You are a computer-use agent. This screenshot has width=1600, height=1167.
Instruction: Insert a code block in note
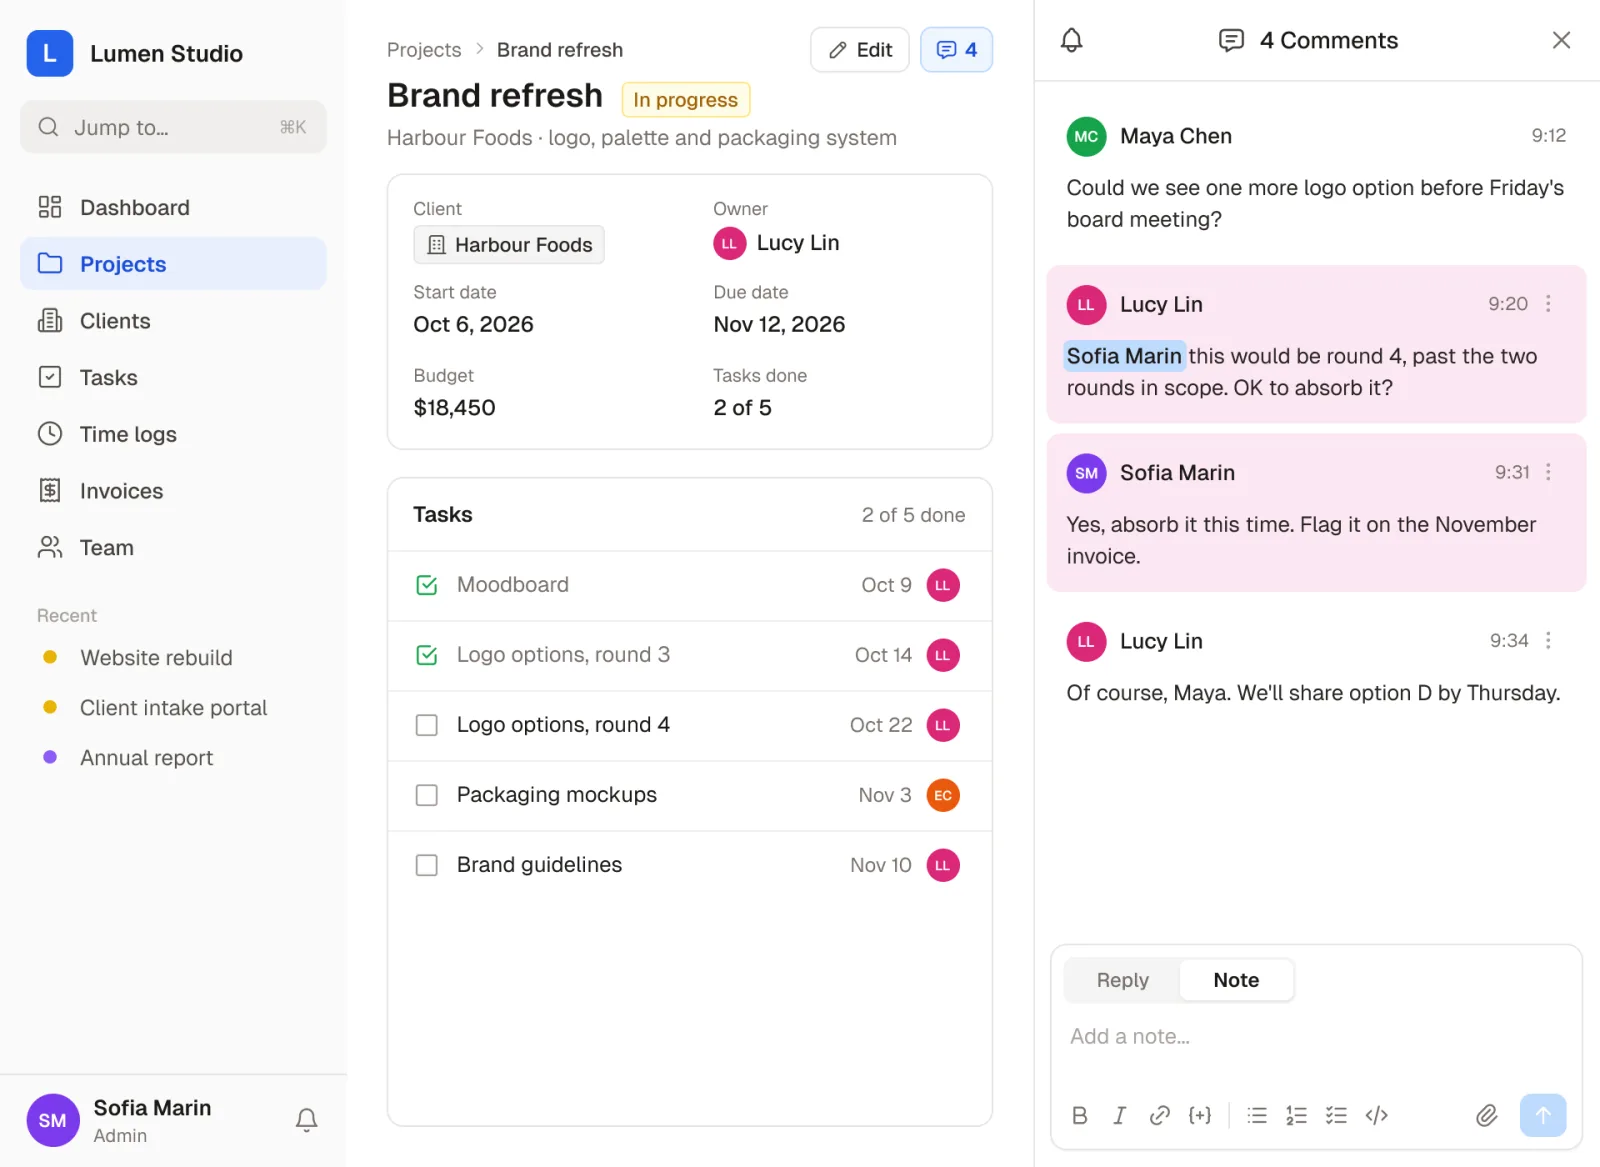1376,1115
